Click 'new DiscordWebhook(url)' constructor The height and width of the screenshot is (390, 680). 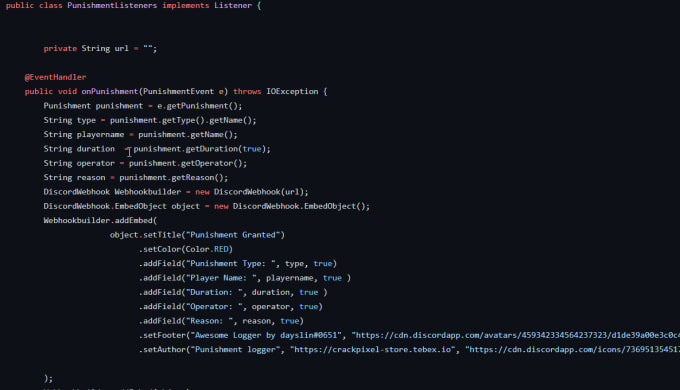coord(249,192)
